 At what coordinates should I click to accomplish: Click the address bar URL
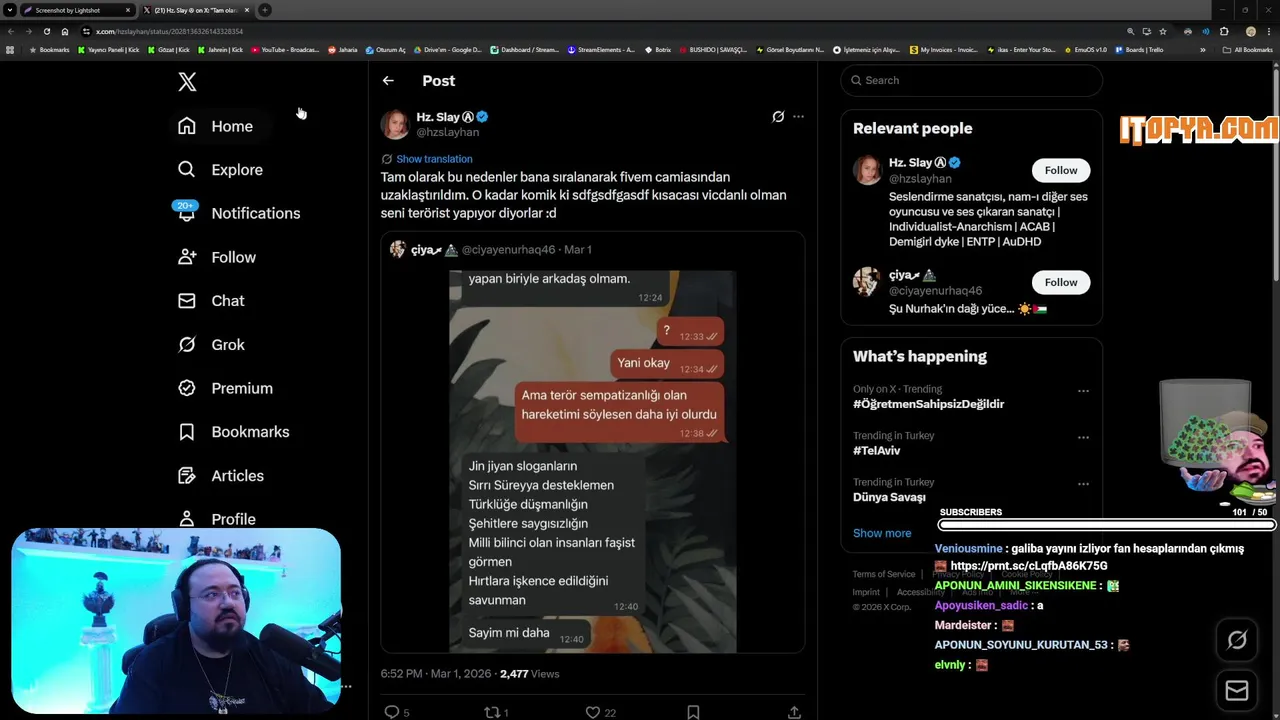170,31
